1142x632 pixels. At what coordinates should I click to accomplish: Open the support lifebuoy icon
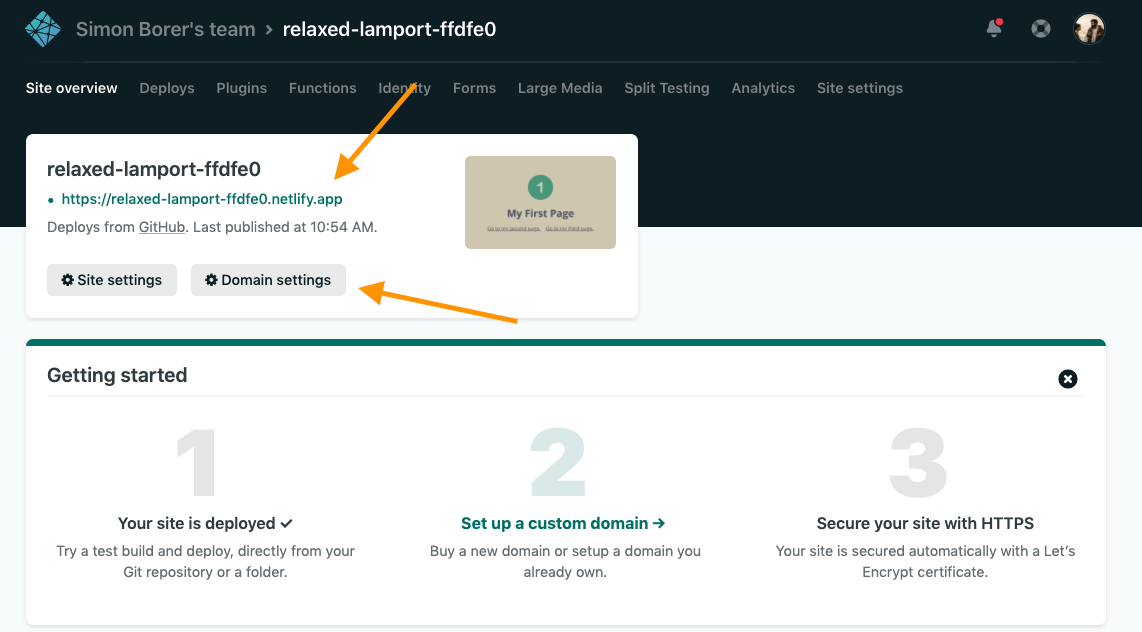point(1041,29)
